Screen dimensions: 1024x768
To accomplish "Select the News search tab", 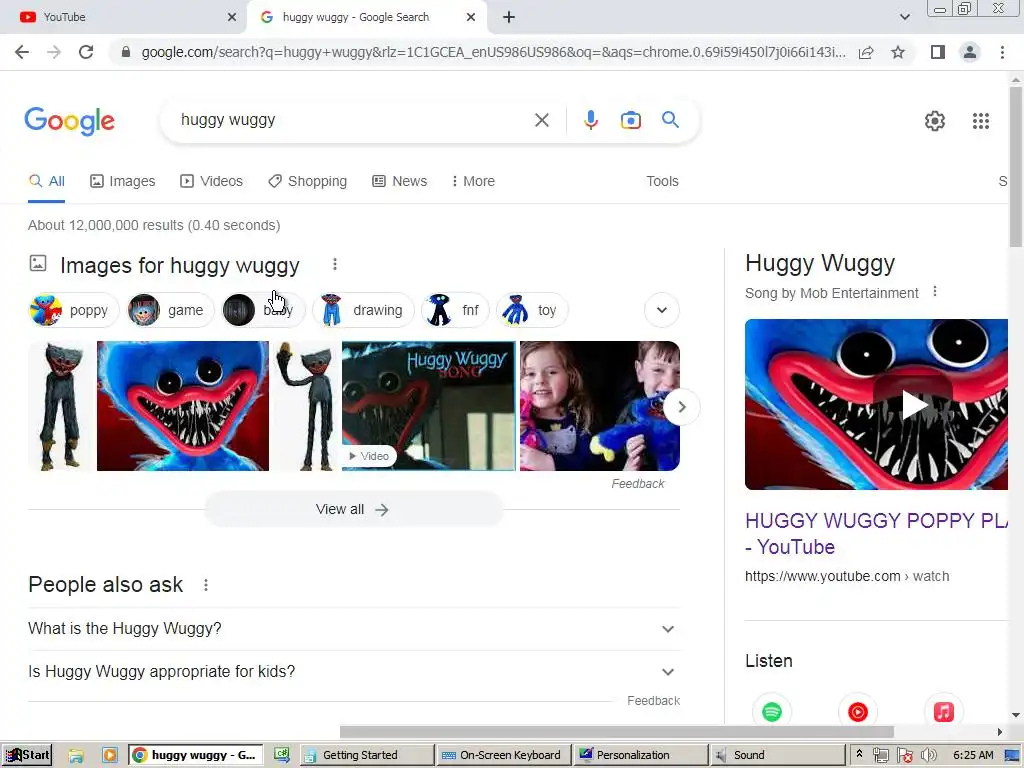I will pyautogui.click(x=400, y=182).
